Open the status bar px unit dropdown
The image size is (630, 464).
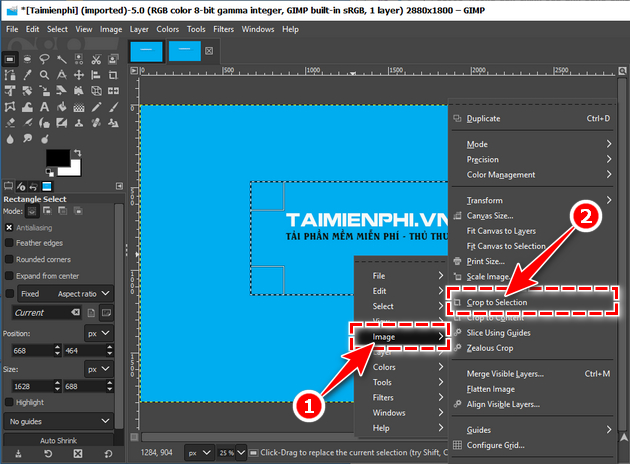[x=199, y=453]
